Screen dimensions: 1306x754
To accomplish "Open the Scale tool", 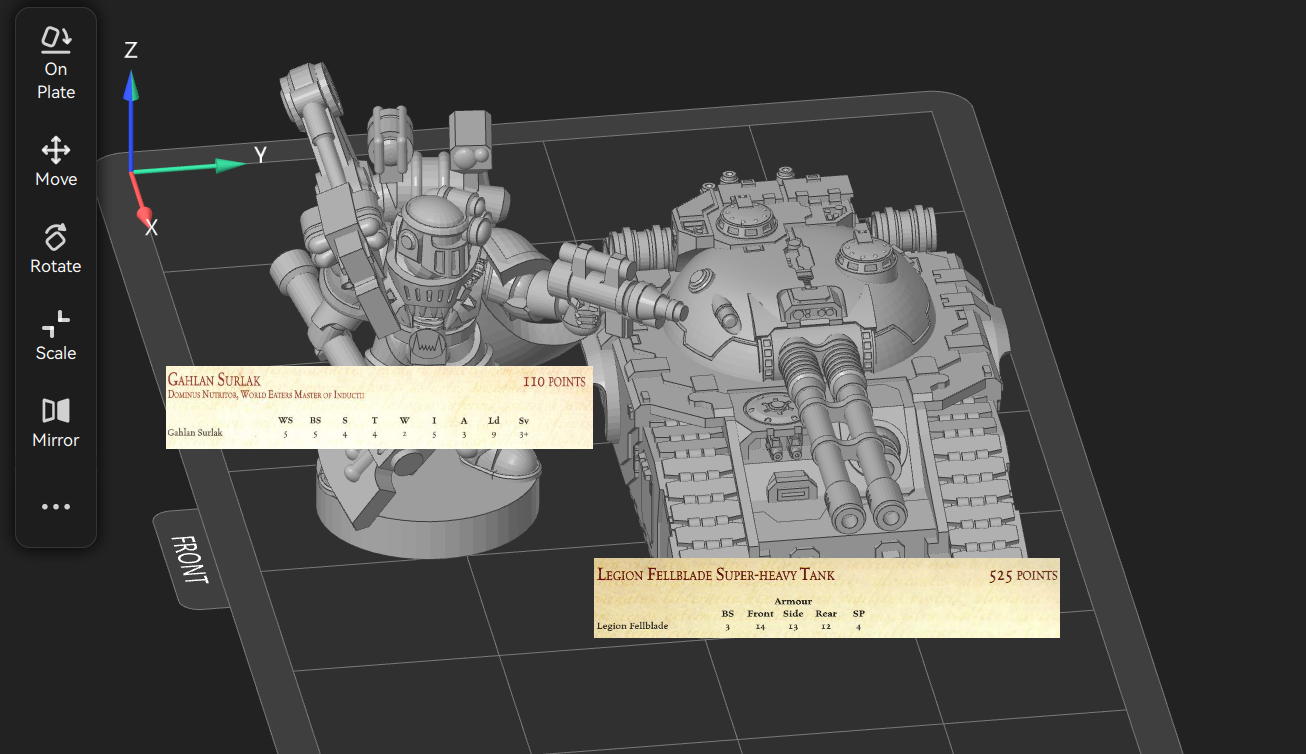I will click(x=56, y=337).
